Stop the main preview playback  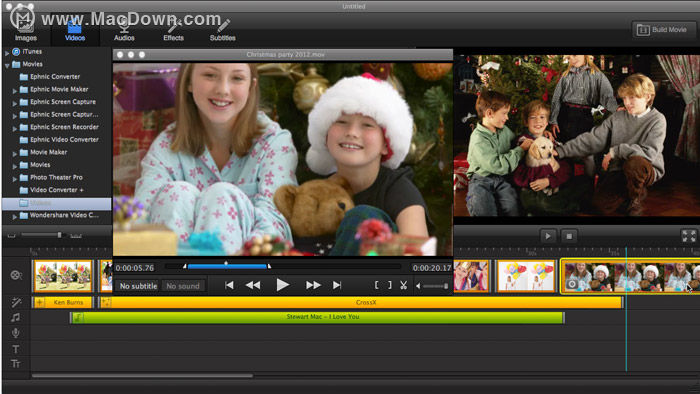[x=569, y=236]
